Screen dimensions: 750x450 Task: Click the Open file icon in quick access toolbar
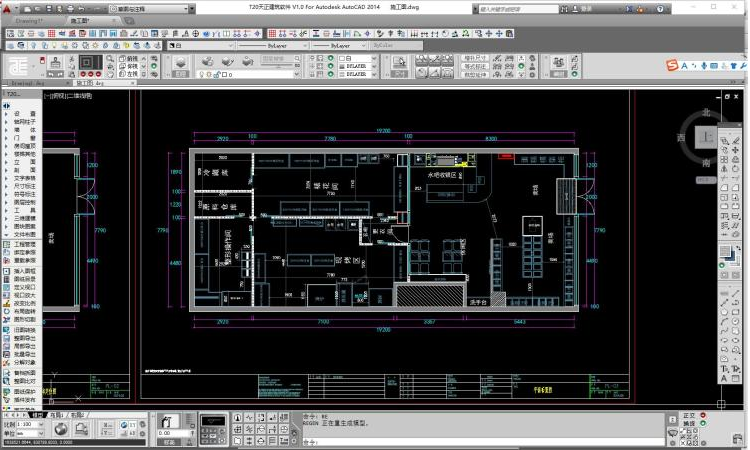[38, 9]
